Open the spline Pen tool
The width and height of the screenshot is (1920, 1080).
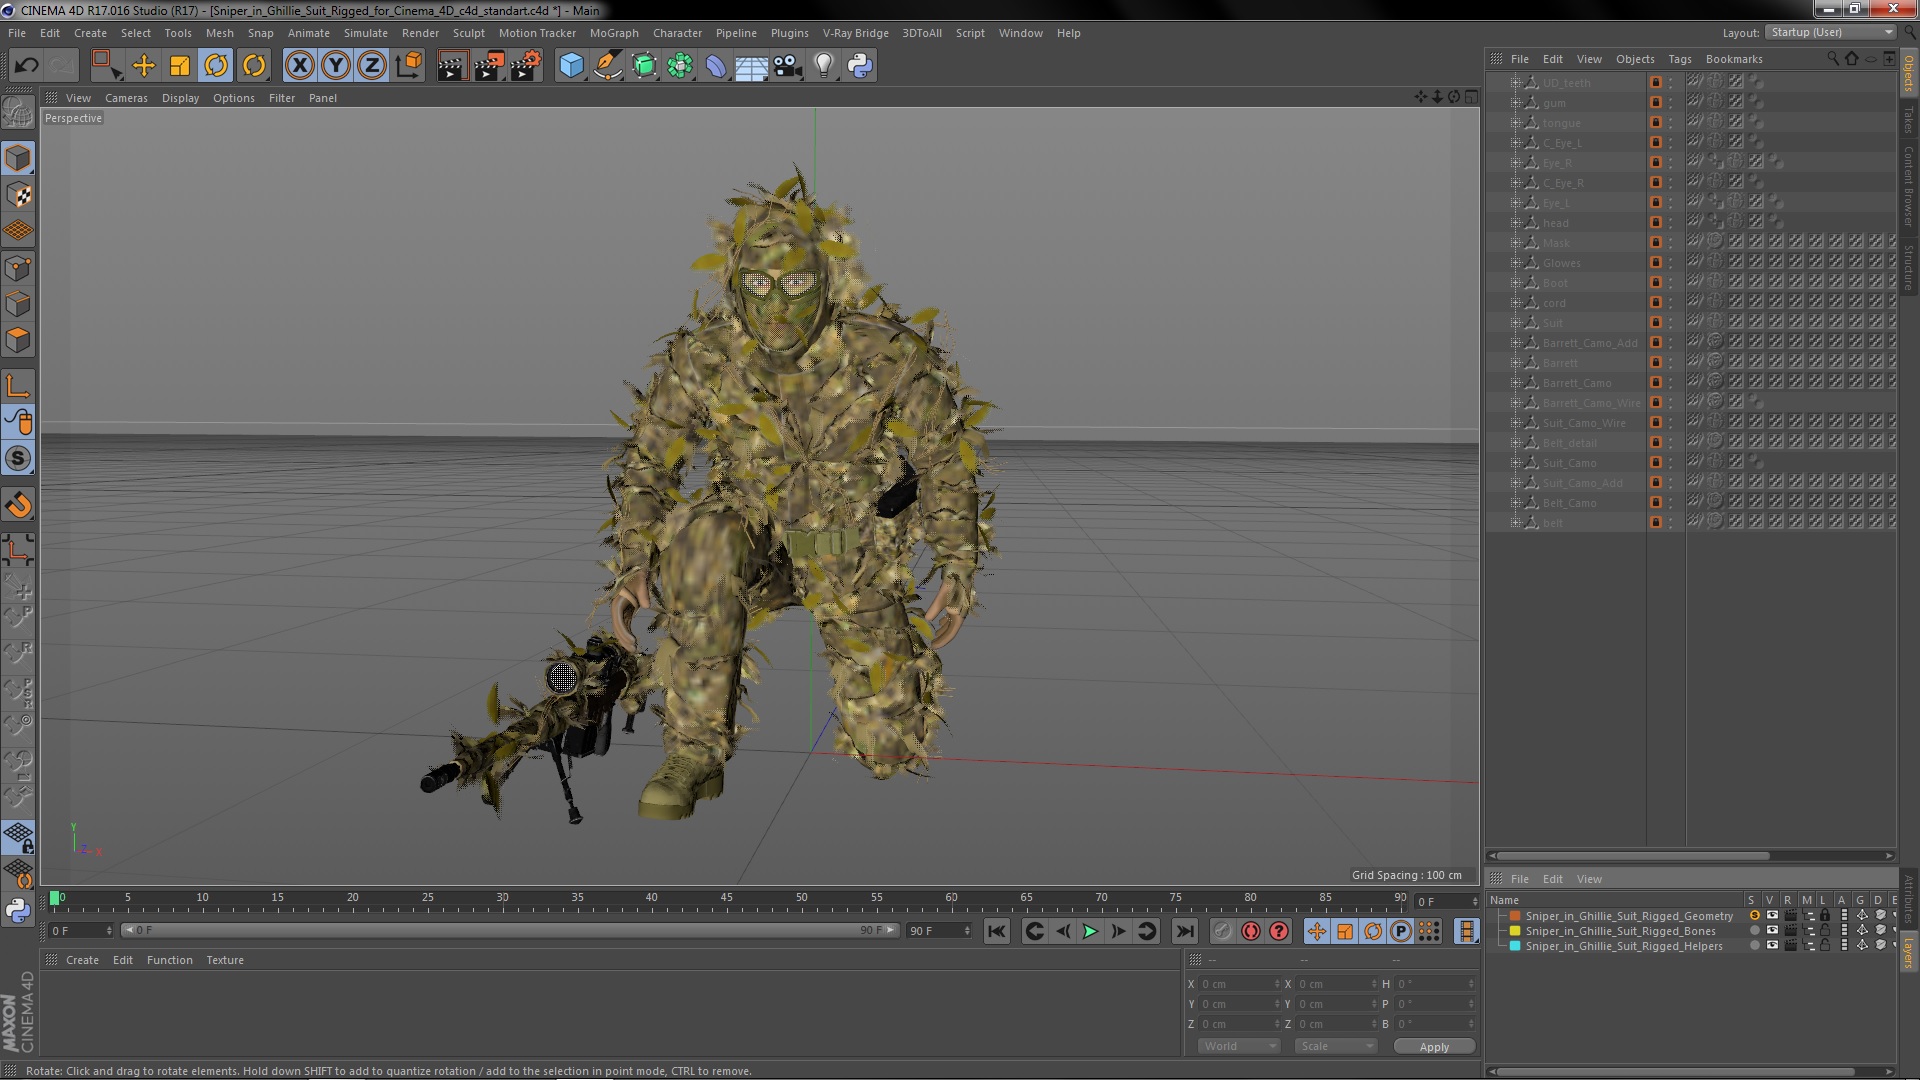(x=607, y=66)
